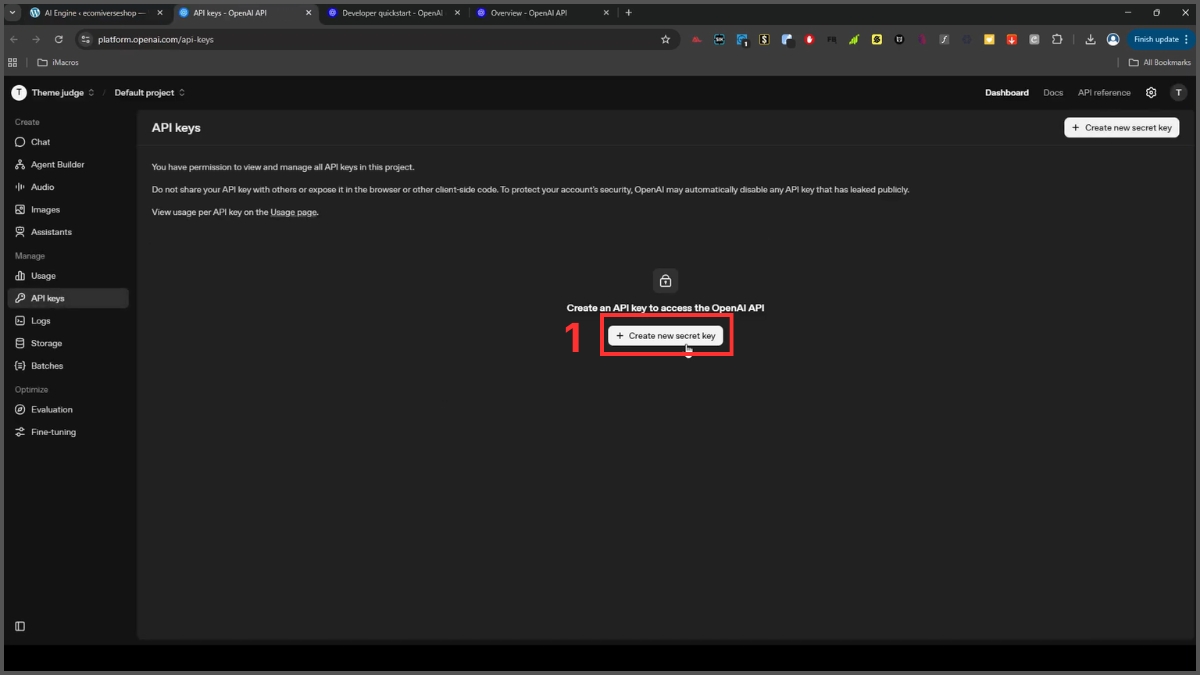Open the Chrome downloads icon
The width and height of the screenshot is (1200, 675).
point(1090,39)
